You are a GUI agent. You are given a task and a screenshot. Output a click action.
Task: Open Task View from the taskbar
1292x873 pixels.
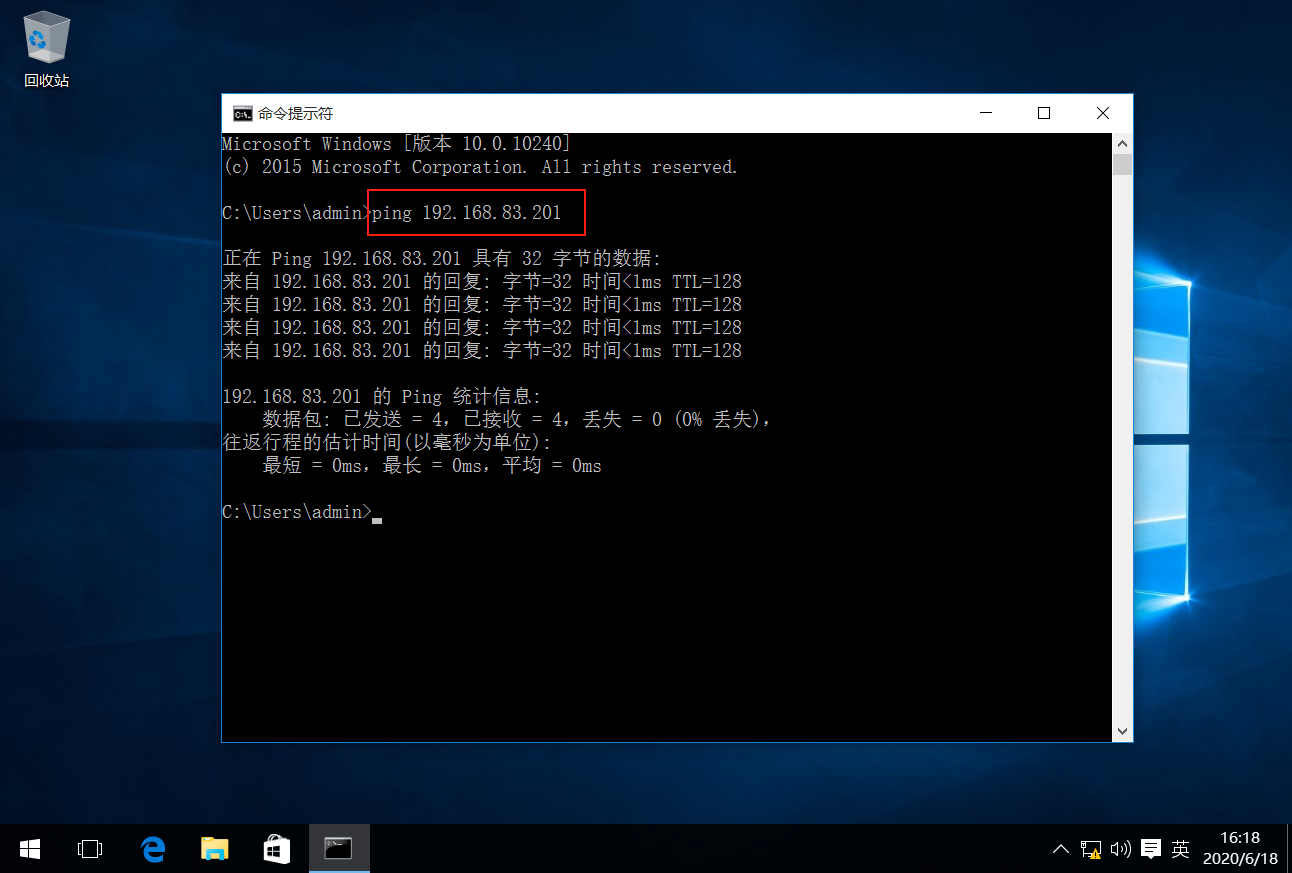click(90, 848)
